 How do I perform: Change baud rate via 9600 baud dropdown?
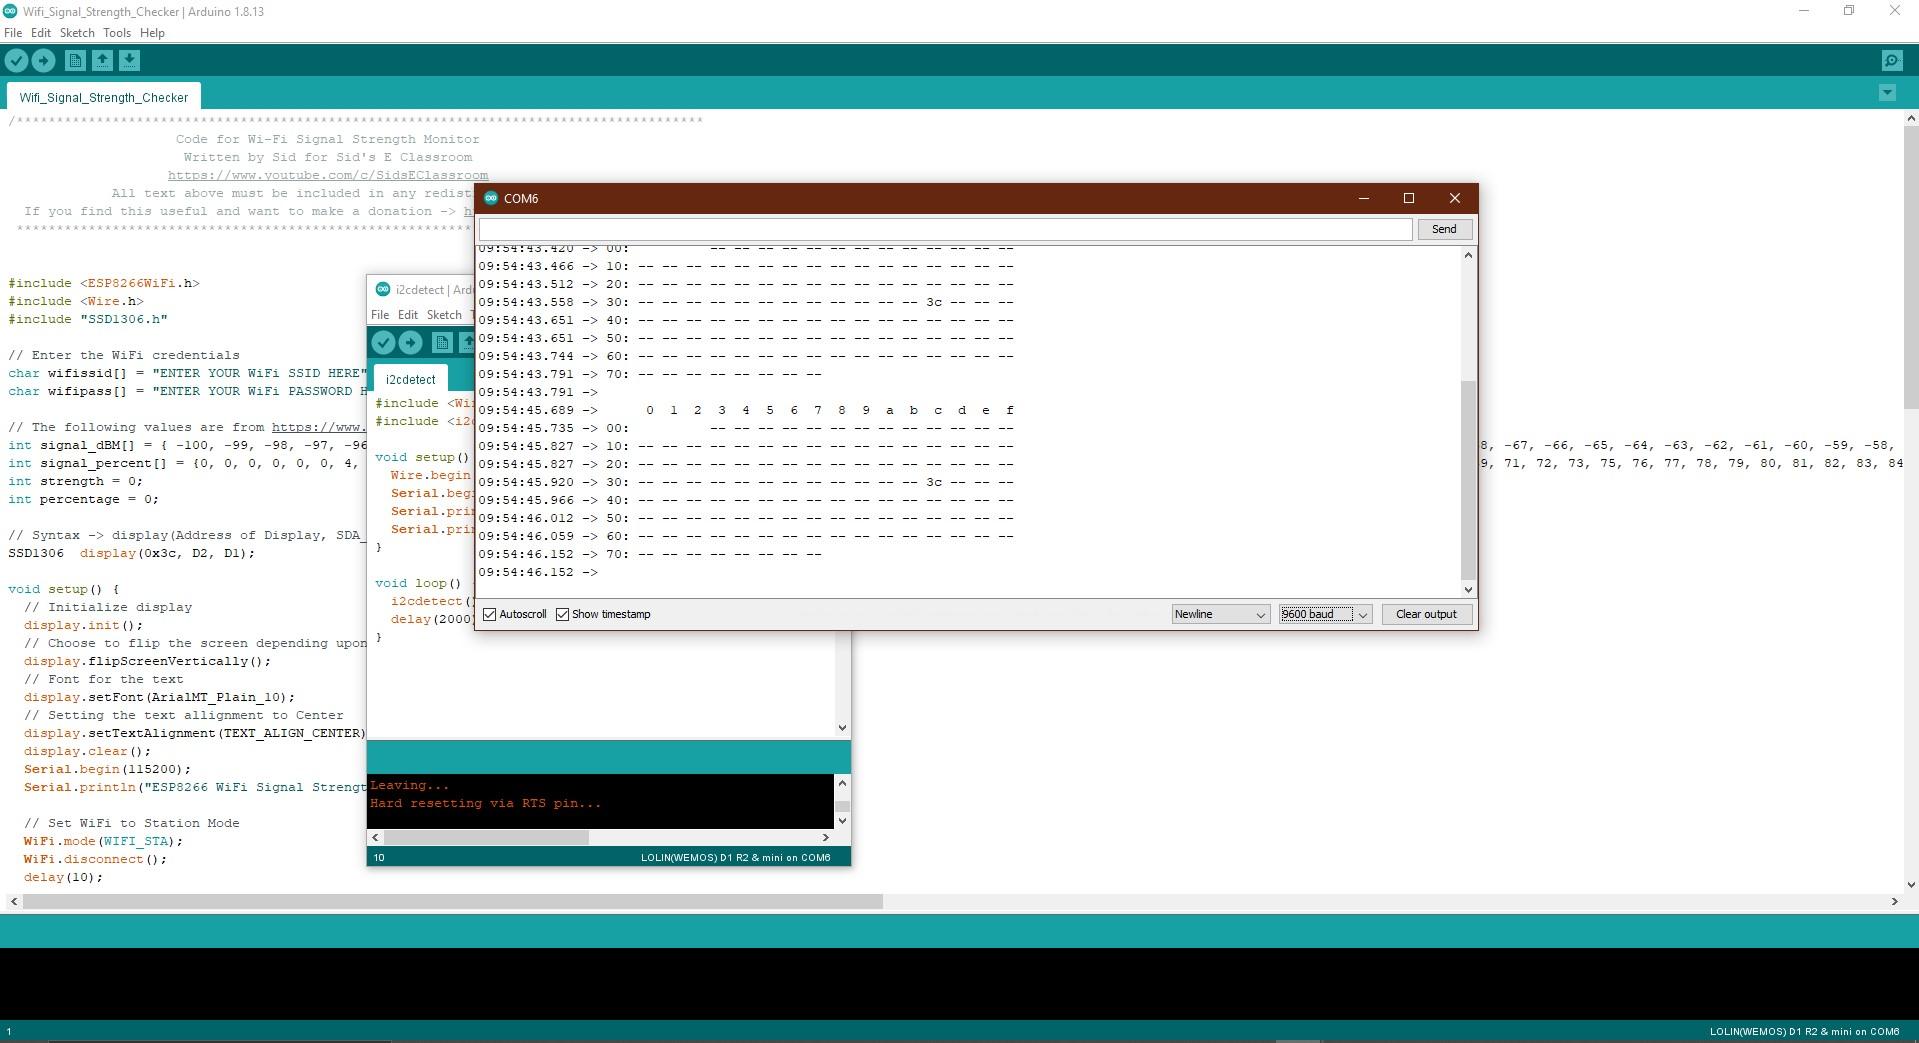1324,614
